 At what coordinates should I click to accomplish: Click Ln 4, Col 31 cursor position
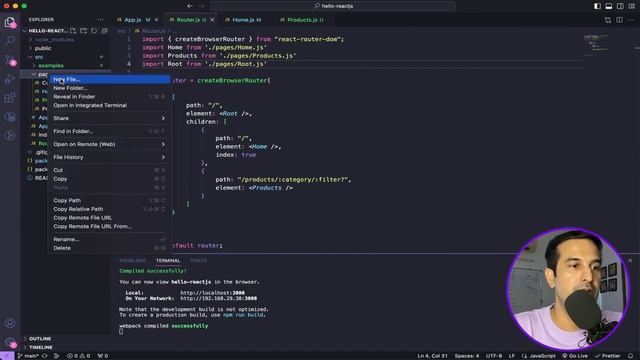pyautogui.click(x=433, y=356)
